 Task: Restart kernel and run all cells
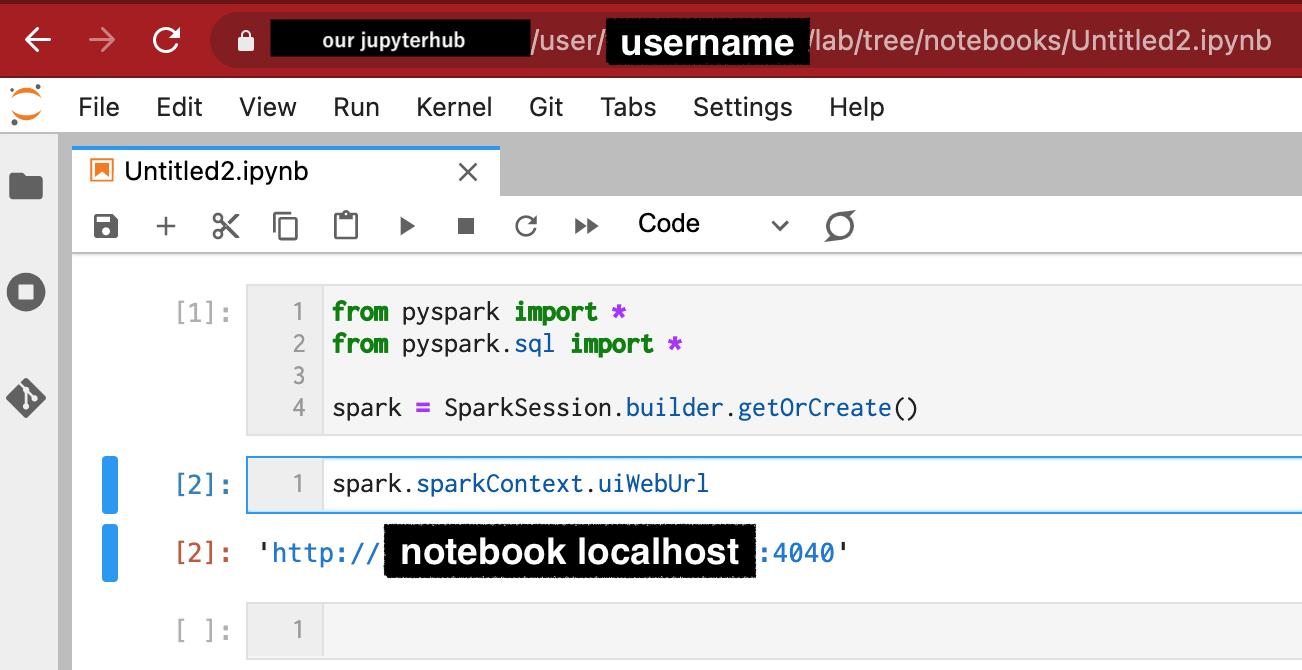point(586,226)
